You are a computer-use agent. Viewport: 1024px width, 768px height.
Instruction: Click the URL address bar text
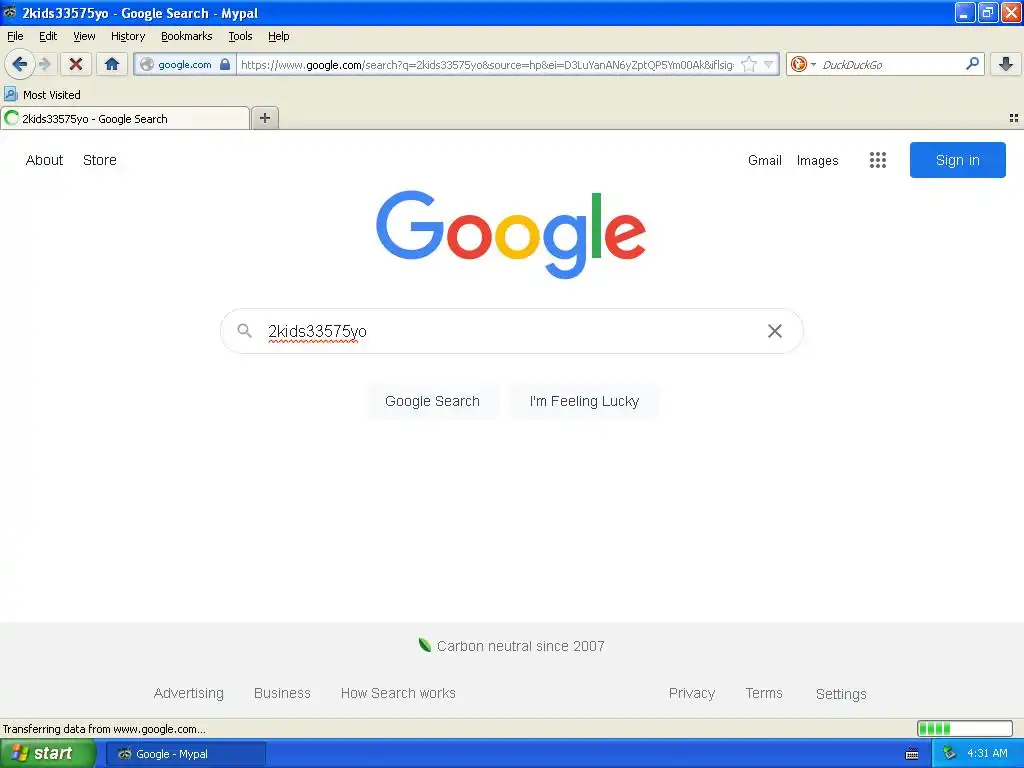click(487, 65)
